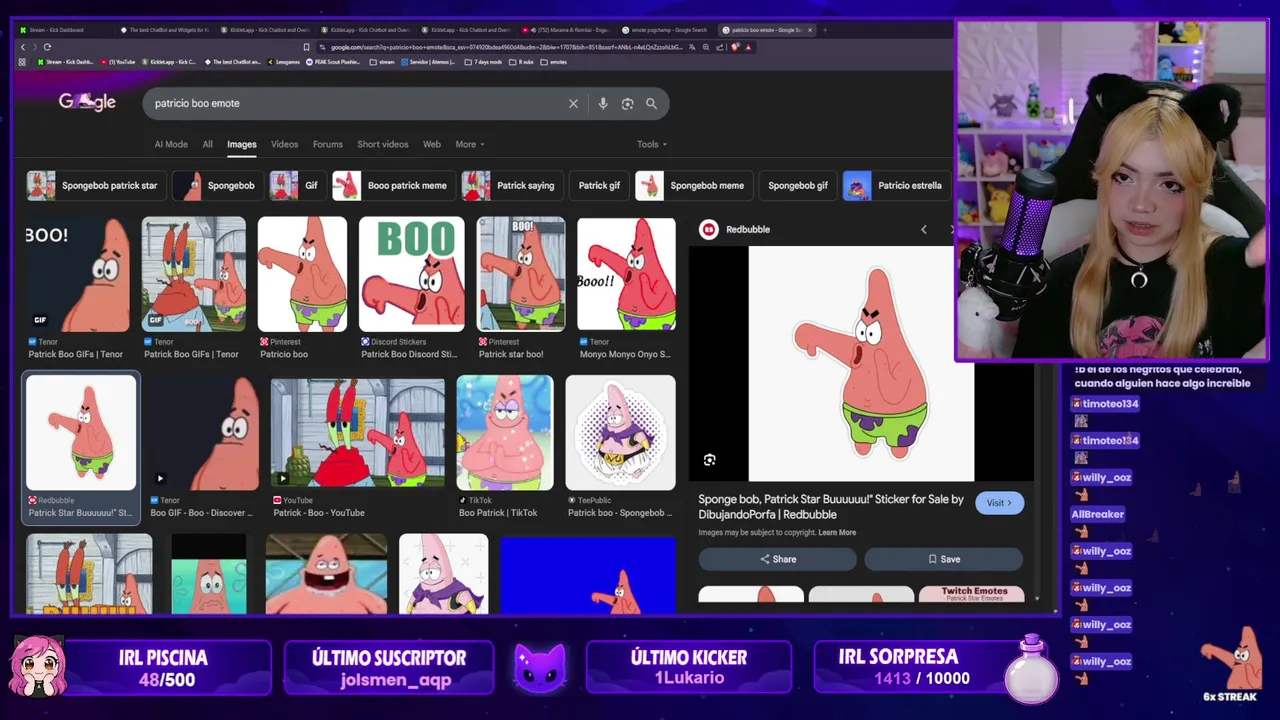1280x720 pixels.
Task: Open the 'emotes' bookmark folder
Action: click(x=554, y=62)
